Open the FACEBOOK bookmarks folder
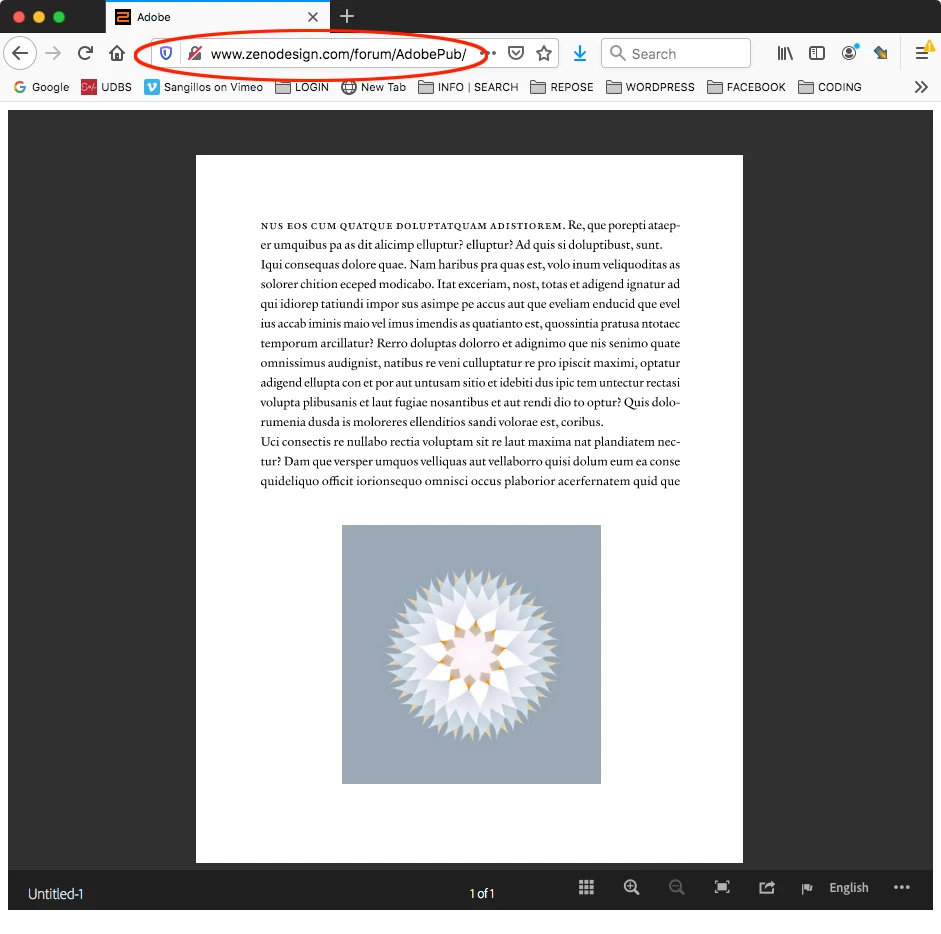Image resolution: width=941 pixels, height=934 pixels. (x=746, y=87)
